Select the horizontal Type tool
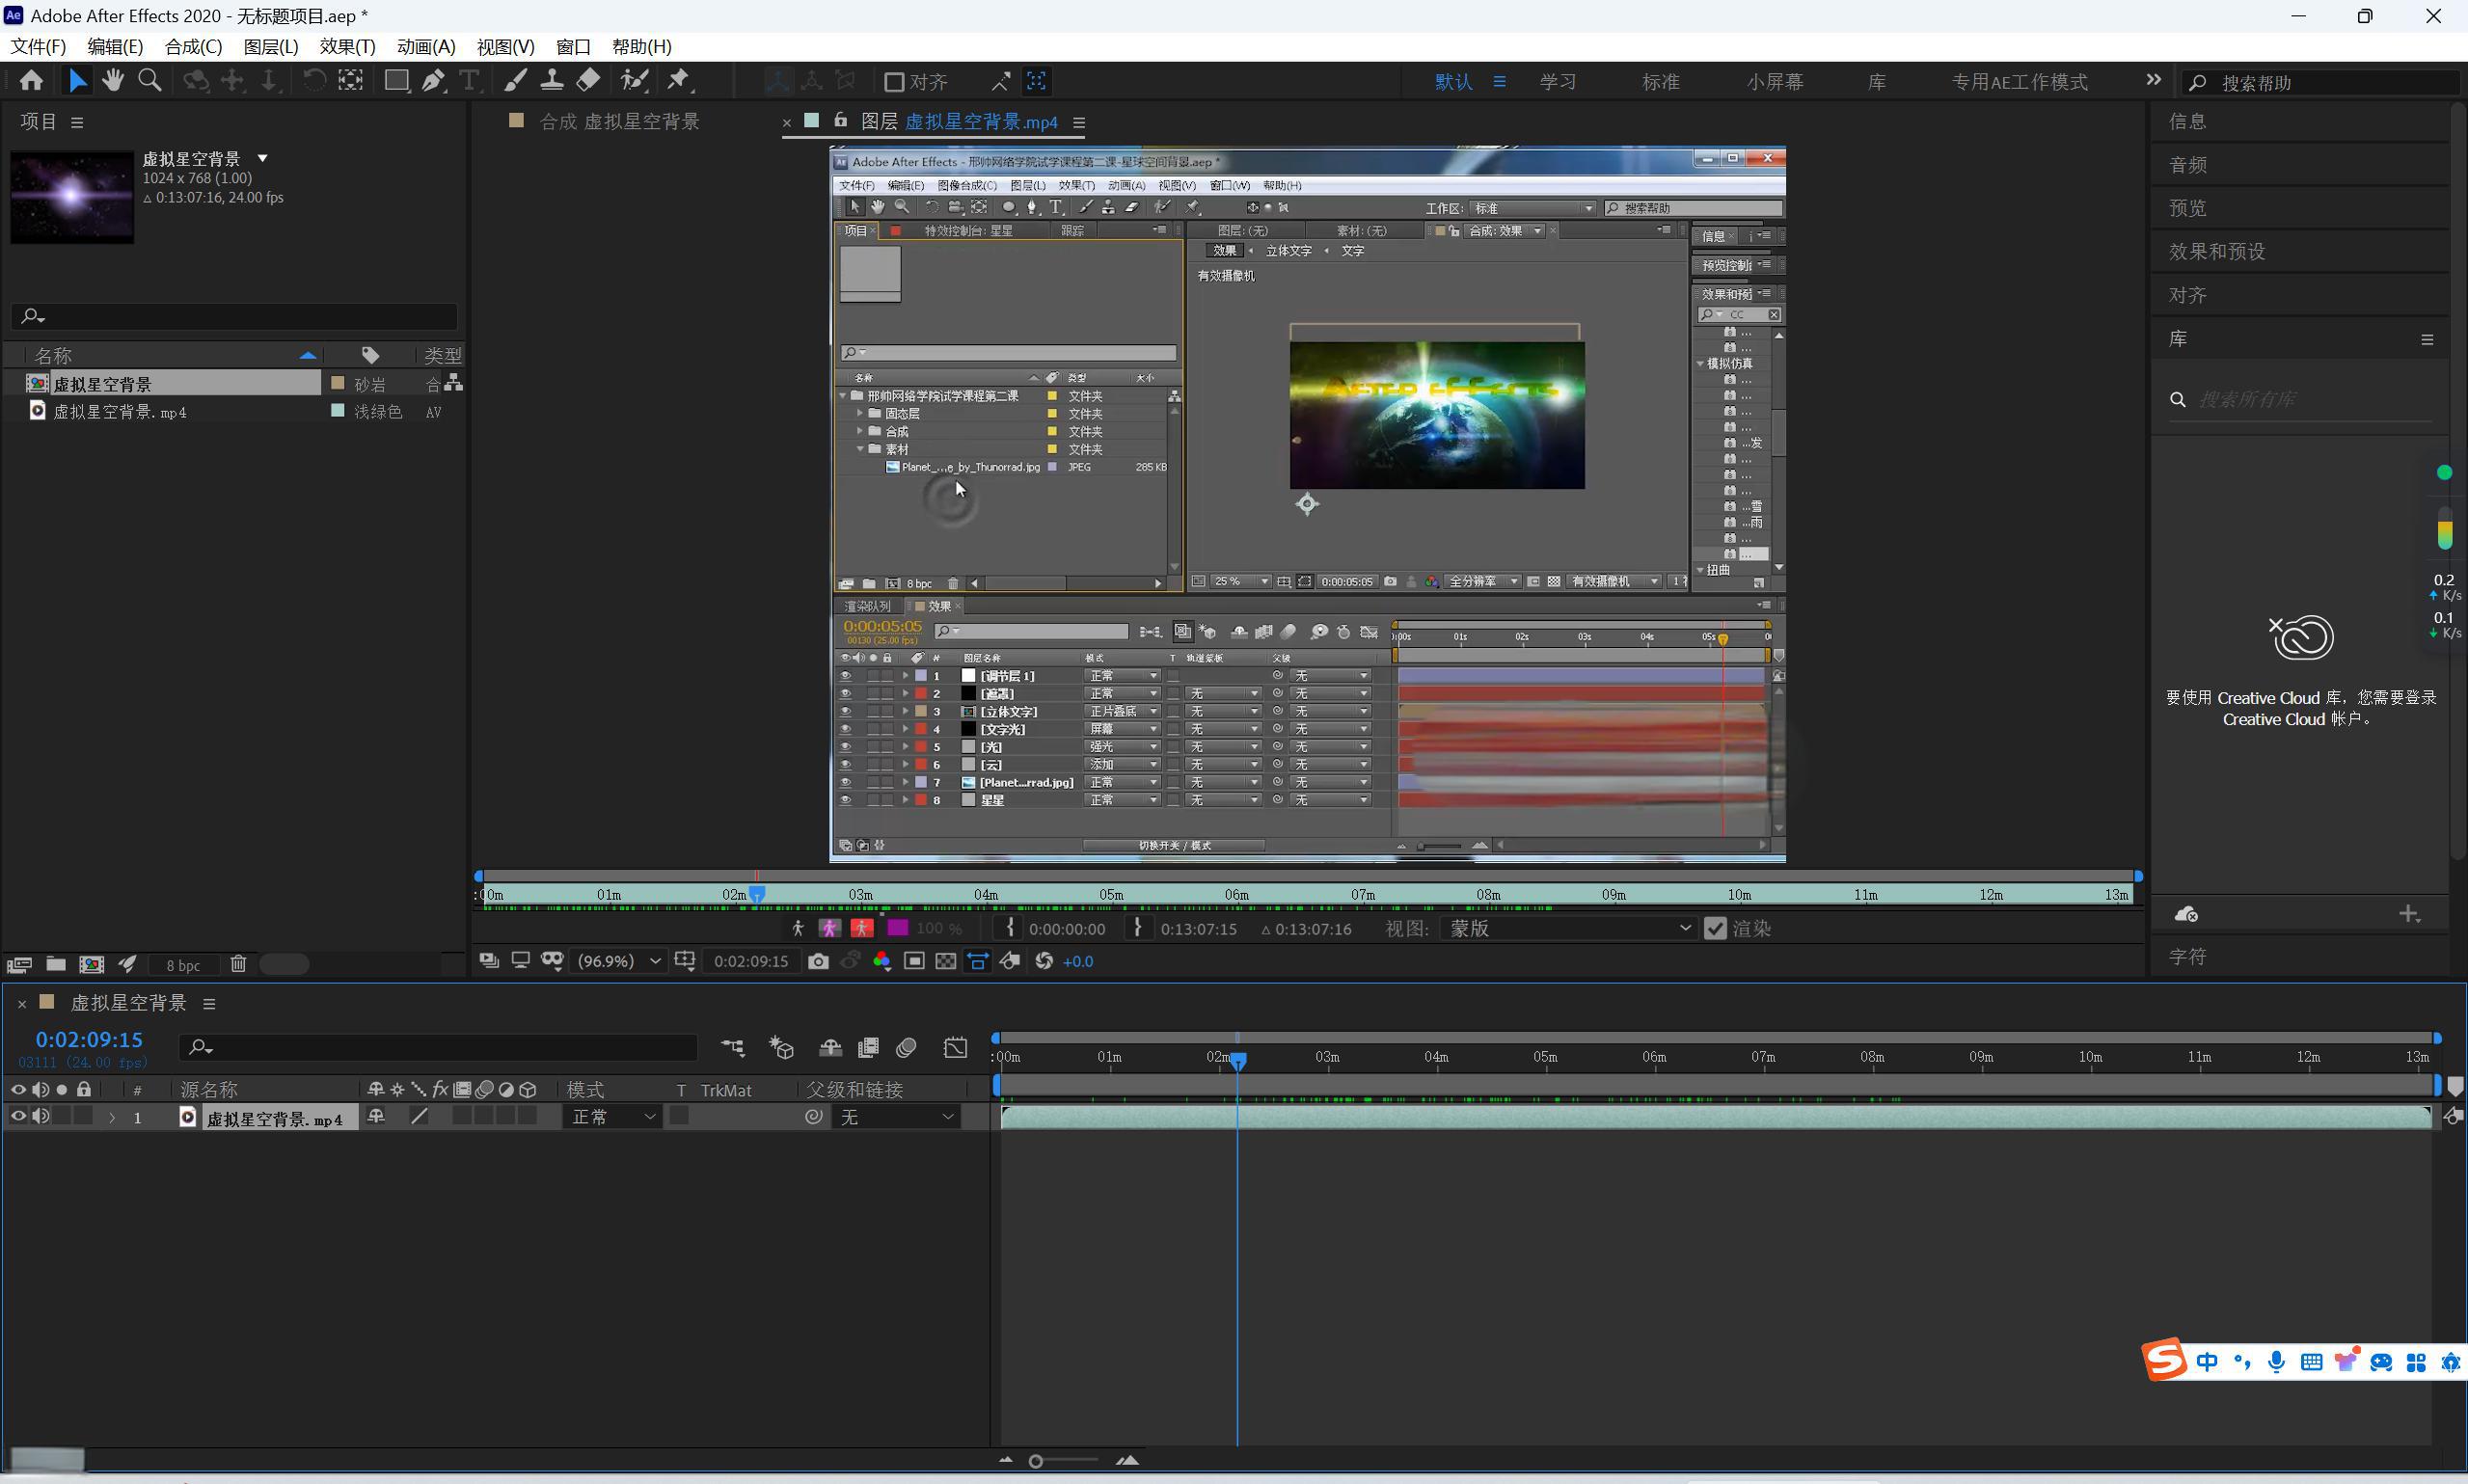Screen dimensions: 2468x1484 tap(469, 81)
